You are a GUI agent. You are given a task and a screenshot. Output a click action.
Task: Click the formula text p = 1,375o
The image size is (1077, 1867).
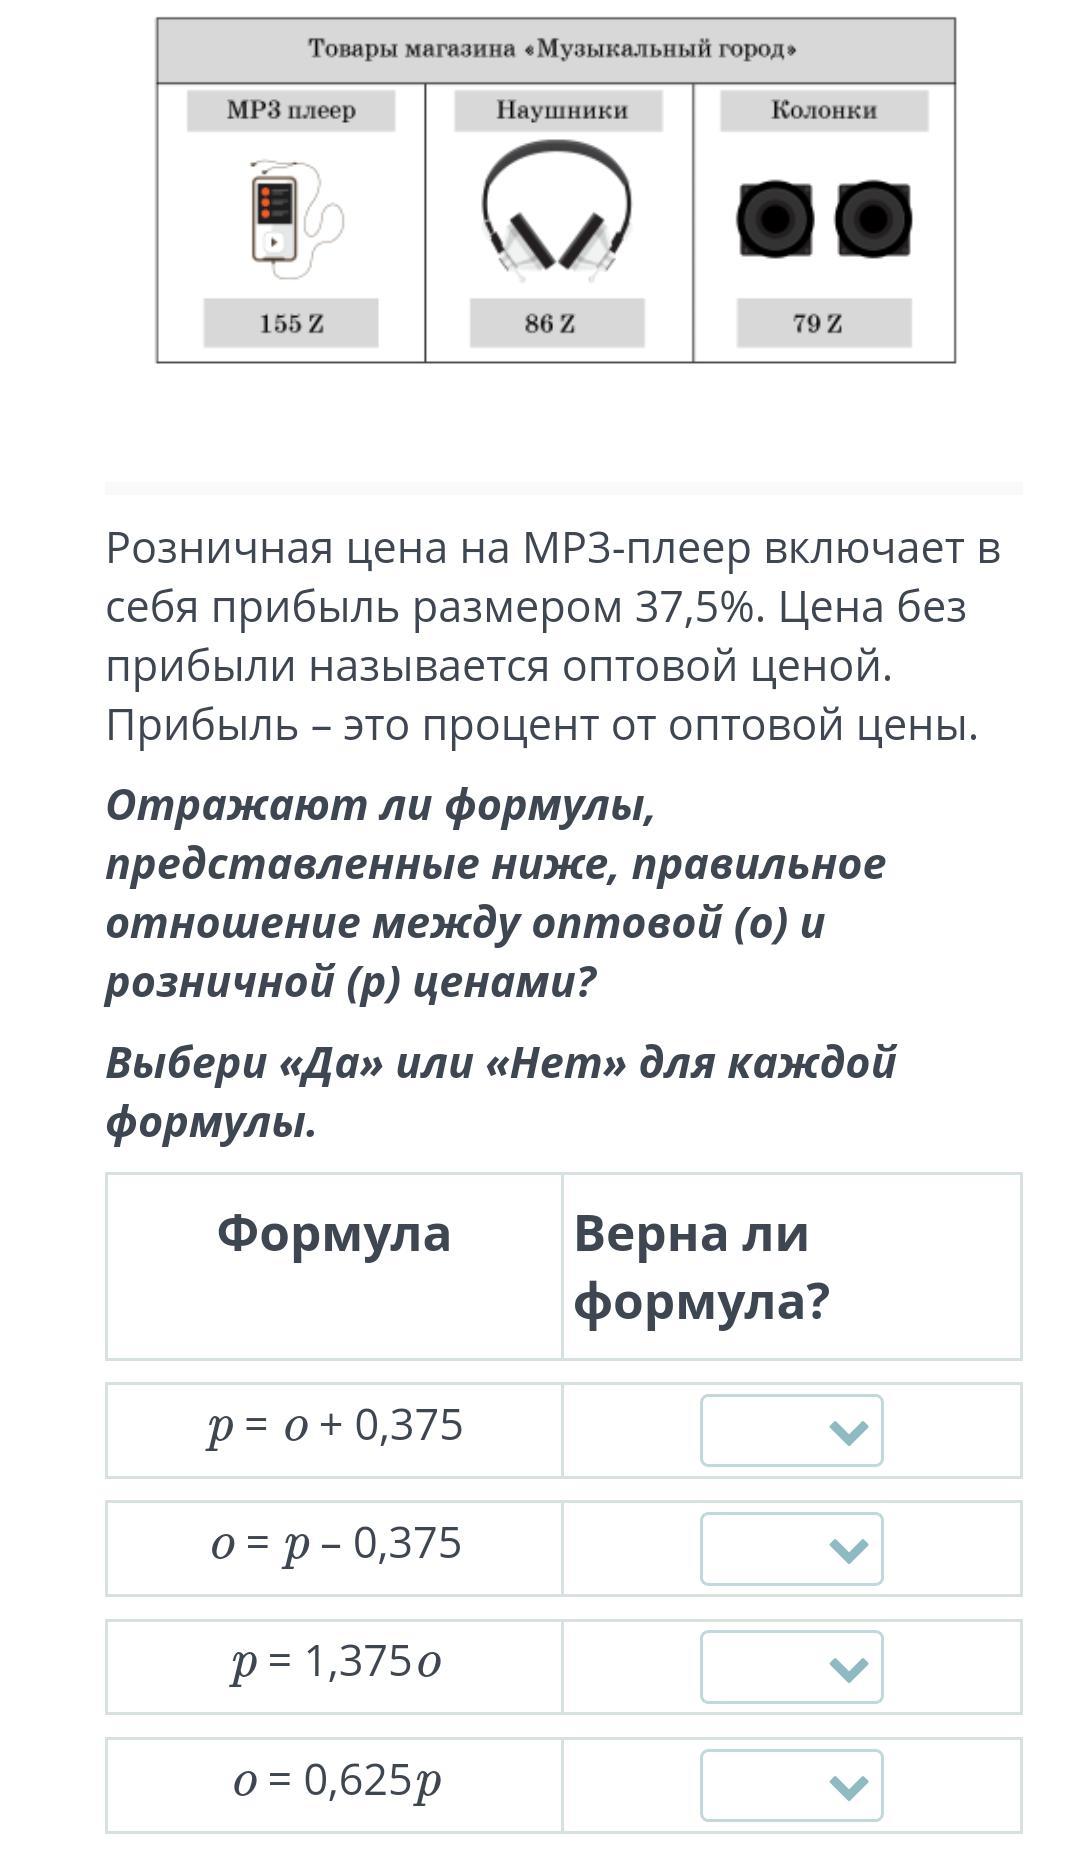click(336, 1662)
